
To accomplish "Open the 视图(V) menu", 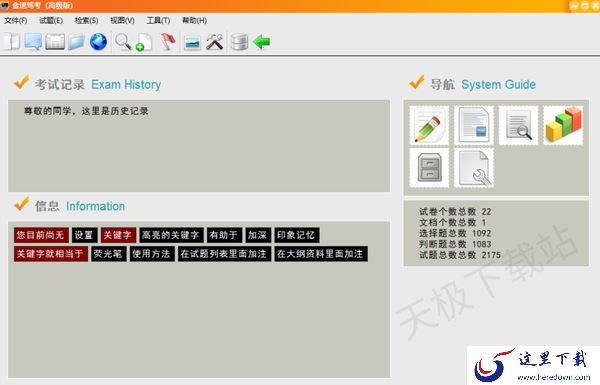I will [122, 20].
